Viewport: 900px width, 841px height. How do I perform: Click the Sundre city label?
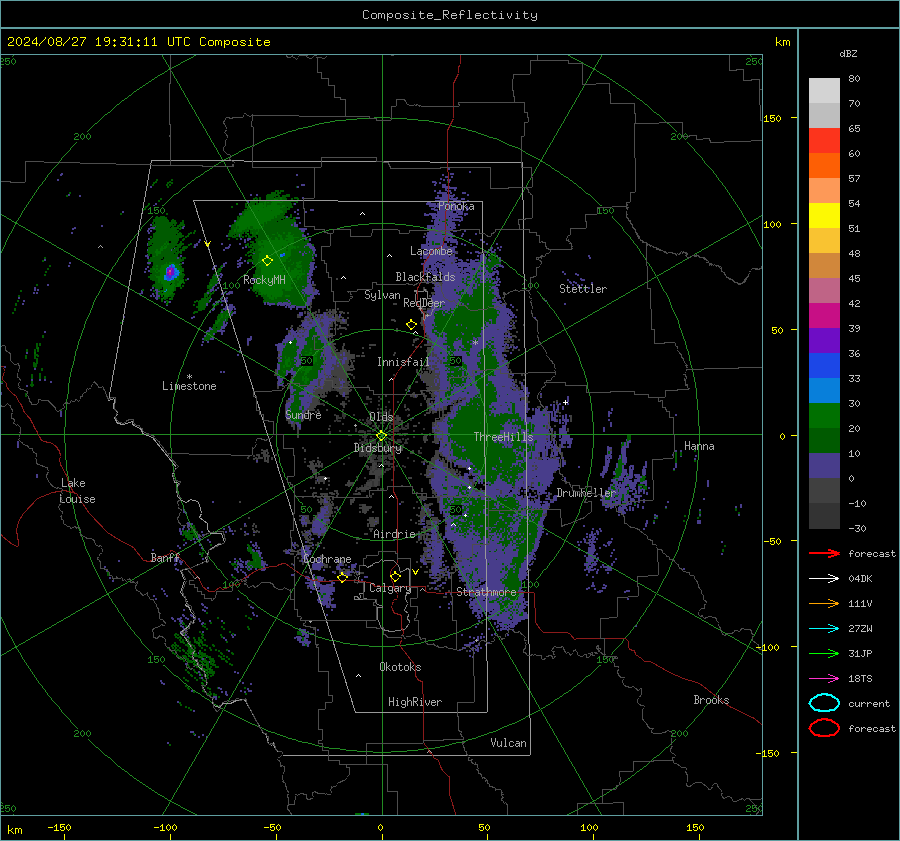[303, 414]
